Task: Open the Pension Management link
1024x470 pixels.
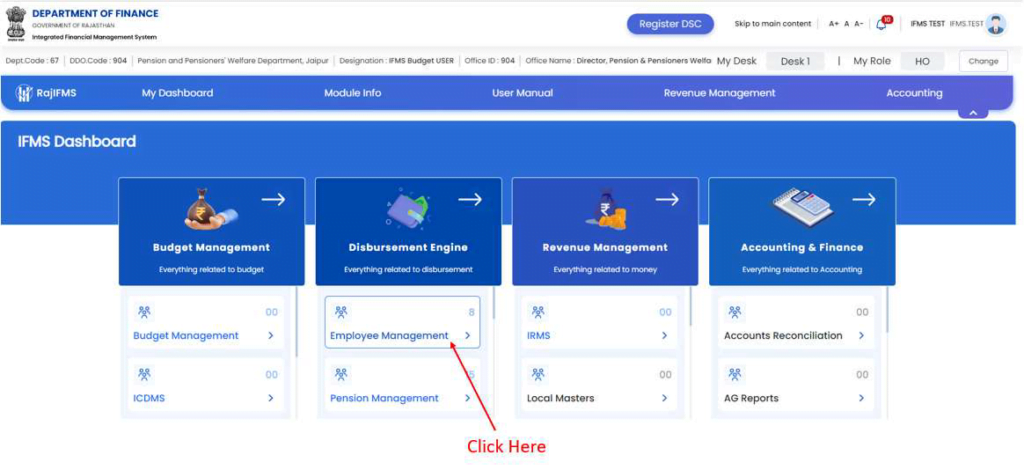Action: tap(384, 398)
